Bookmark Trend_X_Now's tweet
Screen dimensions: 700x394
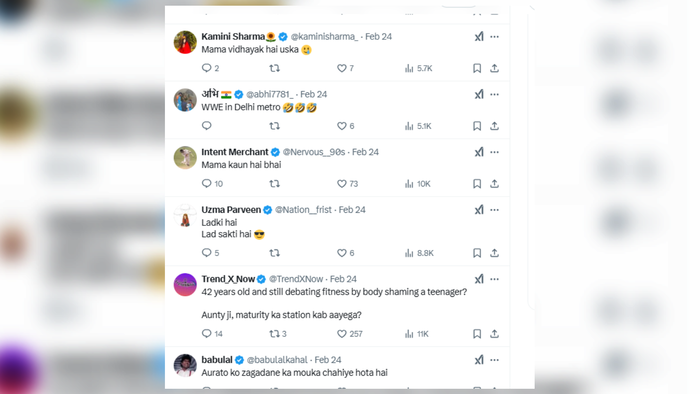click(x=477, y=334)
